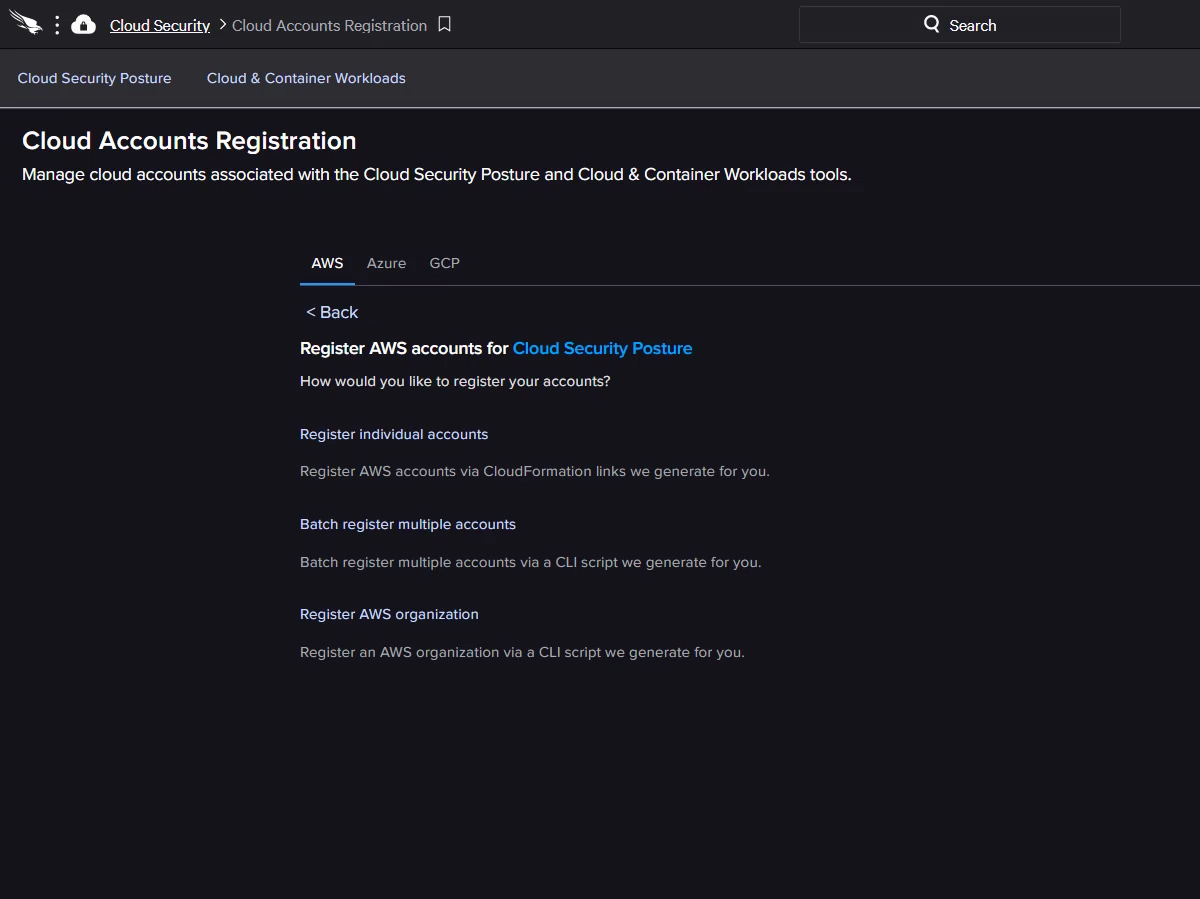The height and width of the screenshot is (899, 1200).
Task: Select the AWS tab
Action: pos(327,264)
